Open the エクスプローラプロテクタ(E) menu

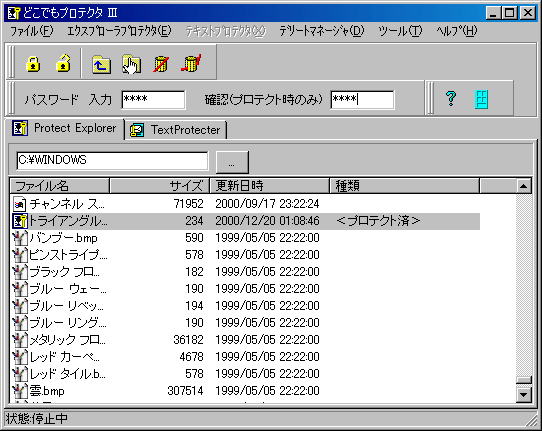pos(119,31)
